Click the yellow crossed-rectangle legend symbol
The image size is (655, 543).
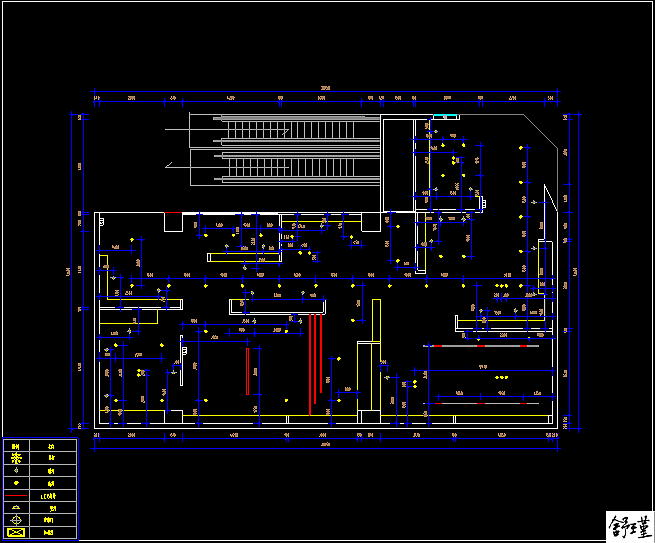click(x=16, y=533)
